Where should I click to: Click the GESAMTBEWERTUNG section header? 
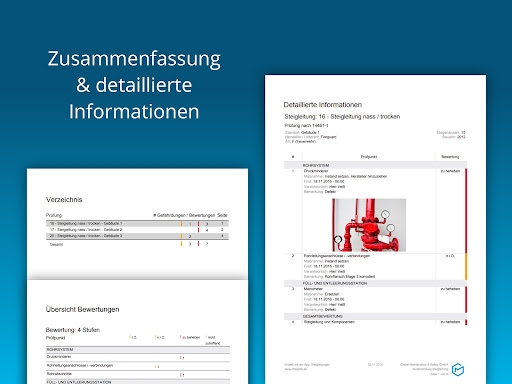(x=375, y=316)
